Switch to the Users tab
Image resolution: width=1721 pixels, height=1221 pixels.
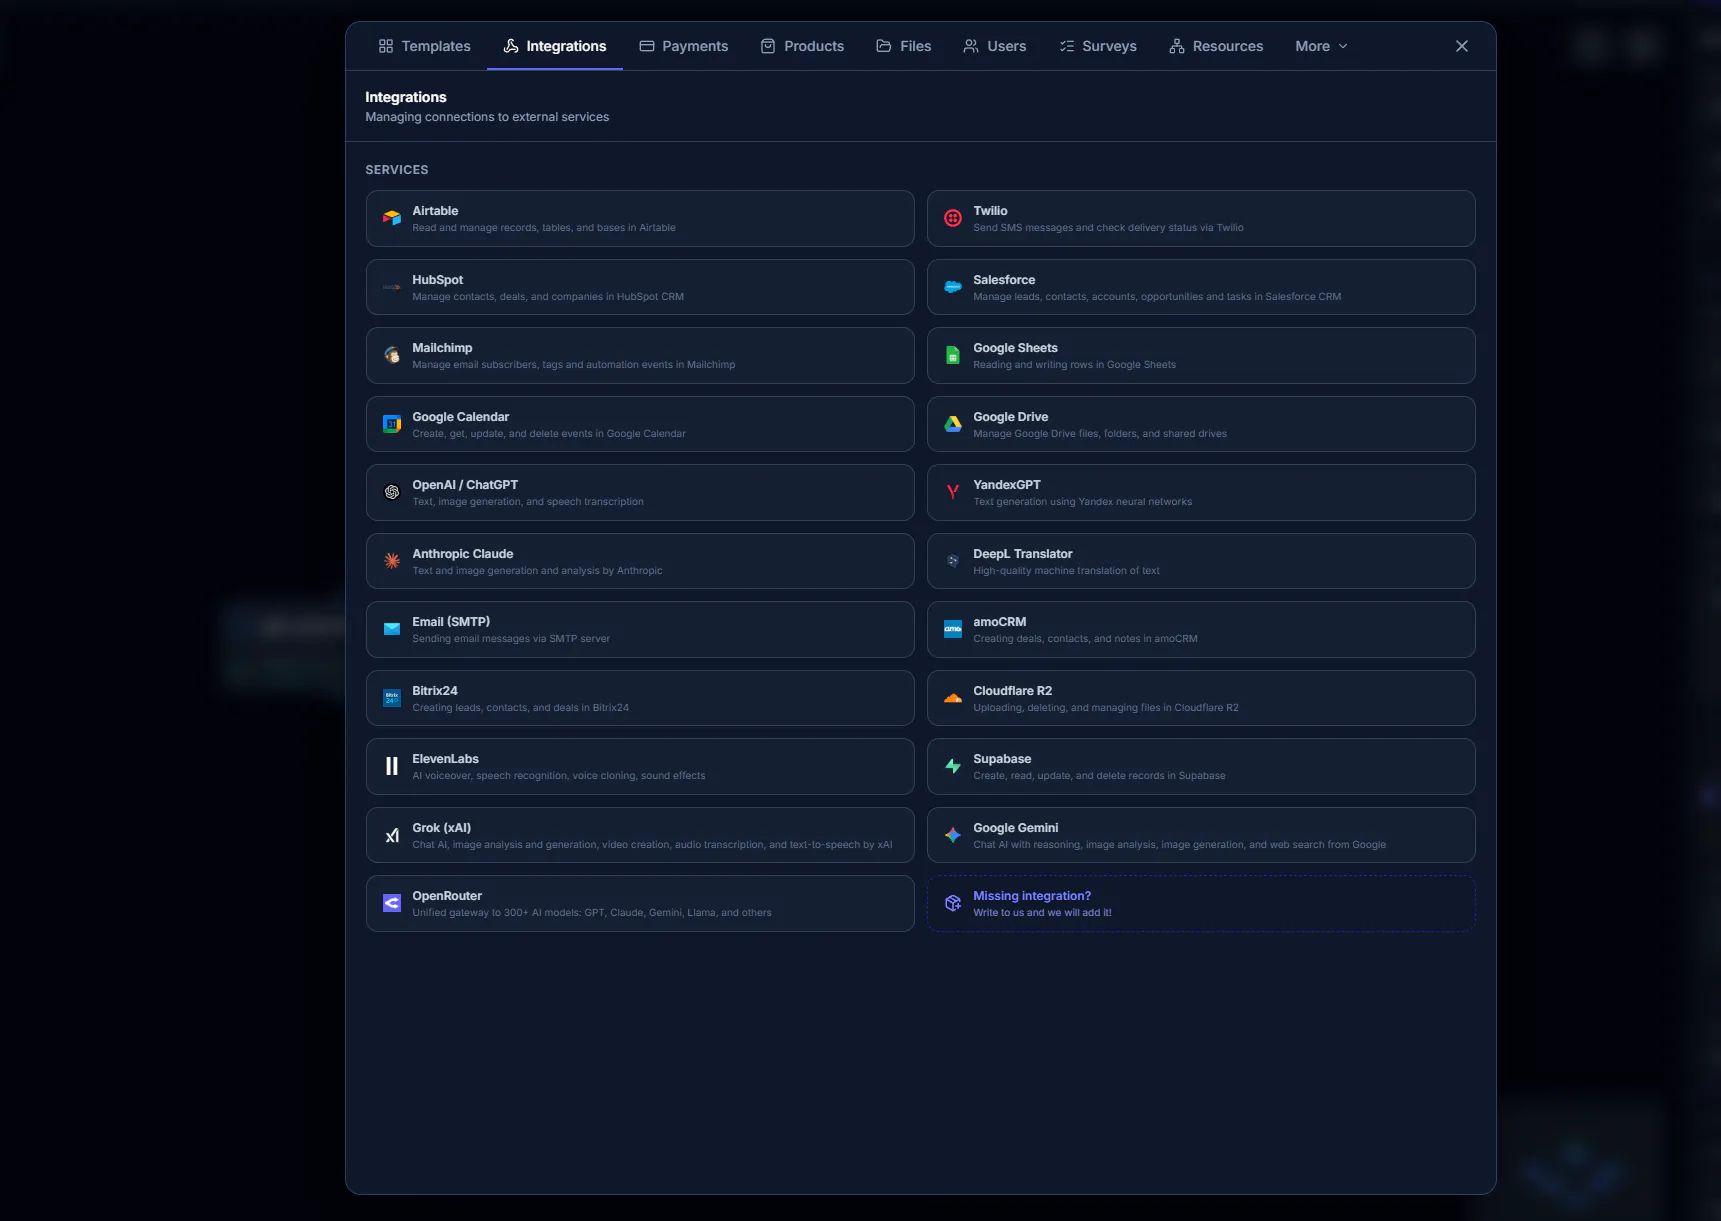pos(995,46)
